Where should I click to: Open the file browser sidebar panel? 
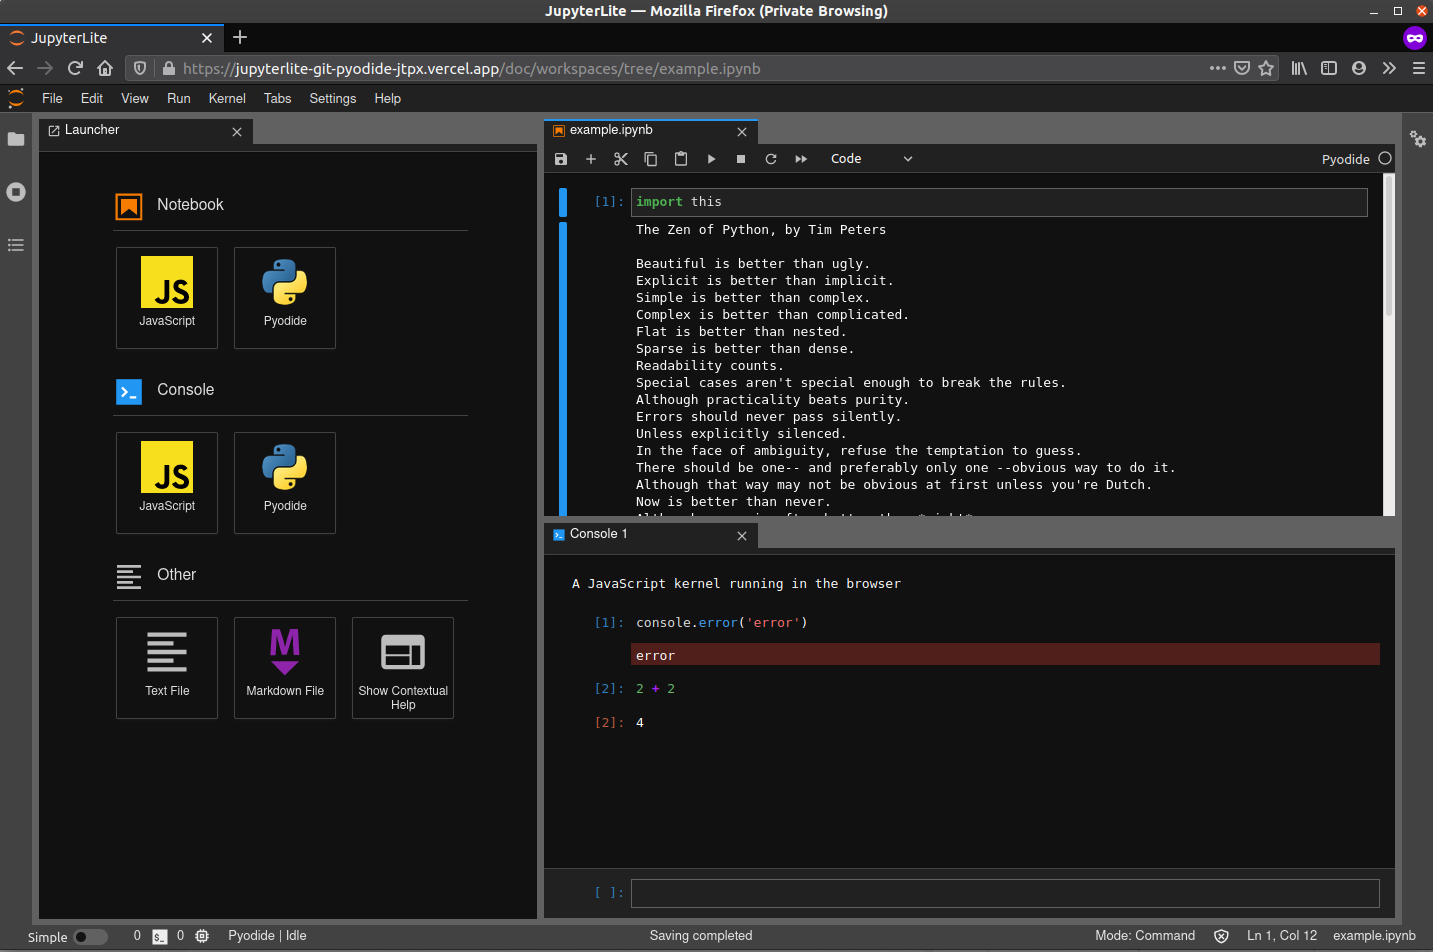16,139
